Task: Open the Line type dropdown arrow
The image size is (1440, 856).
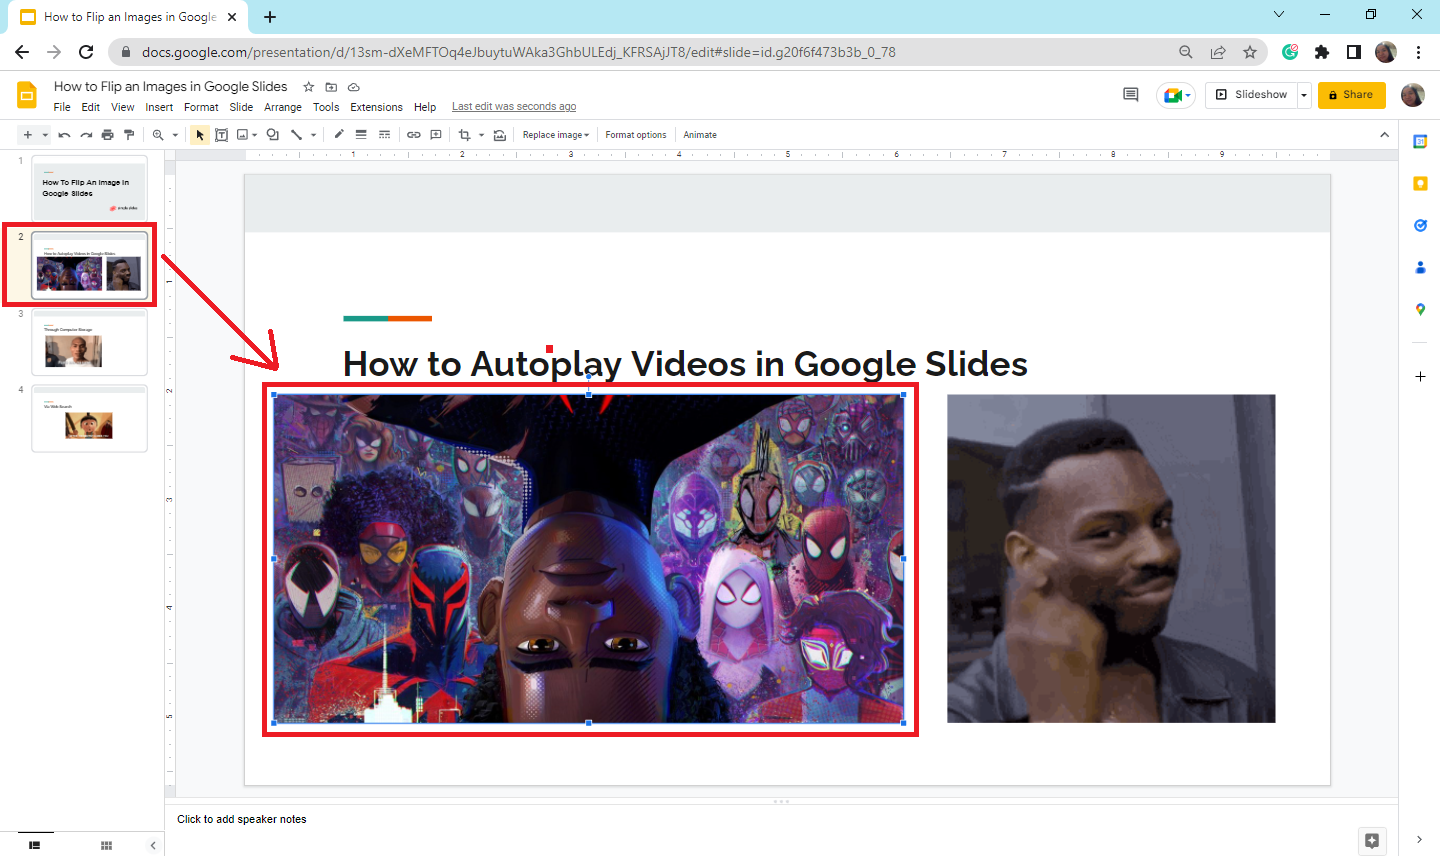Action: 313,135
